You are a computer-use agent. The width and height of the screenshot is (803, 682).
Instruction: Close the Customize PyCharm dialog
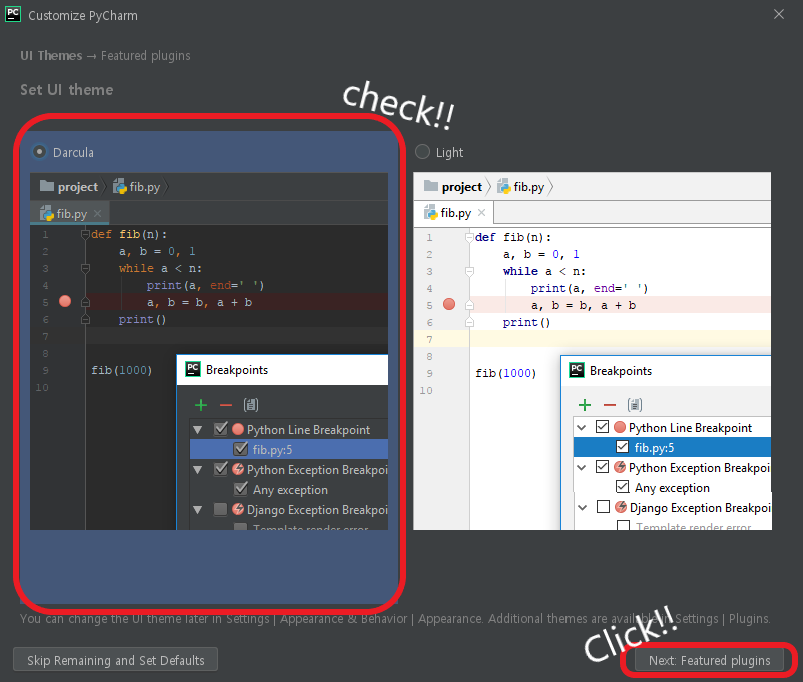(779, 14)
